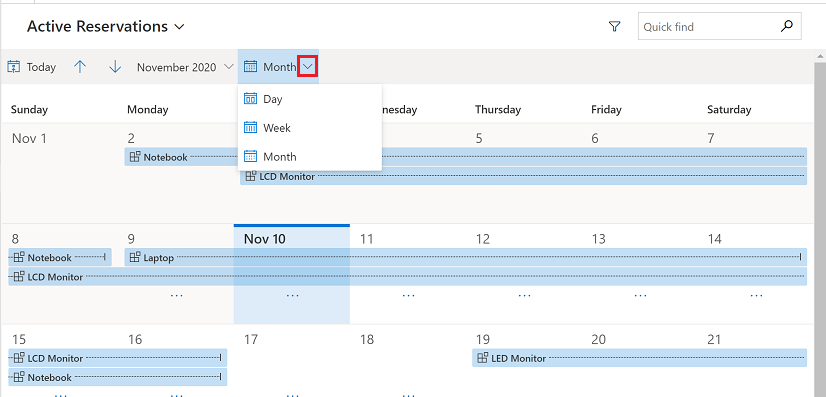The height and width of the screenshot is (397, 826).
Task: Choose Month from the view menu
Action: point(310,156)
